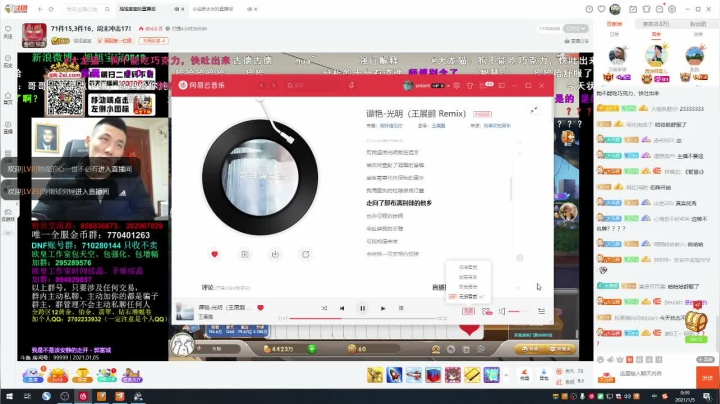Open the emoji picker above chat input

coord(602,359)
